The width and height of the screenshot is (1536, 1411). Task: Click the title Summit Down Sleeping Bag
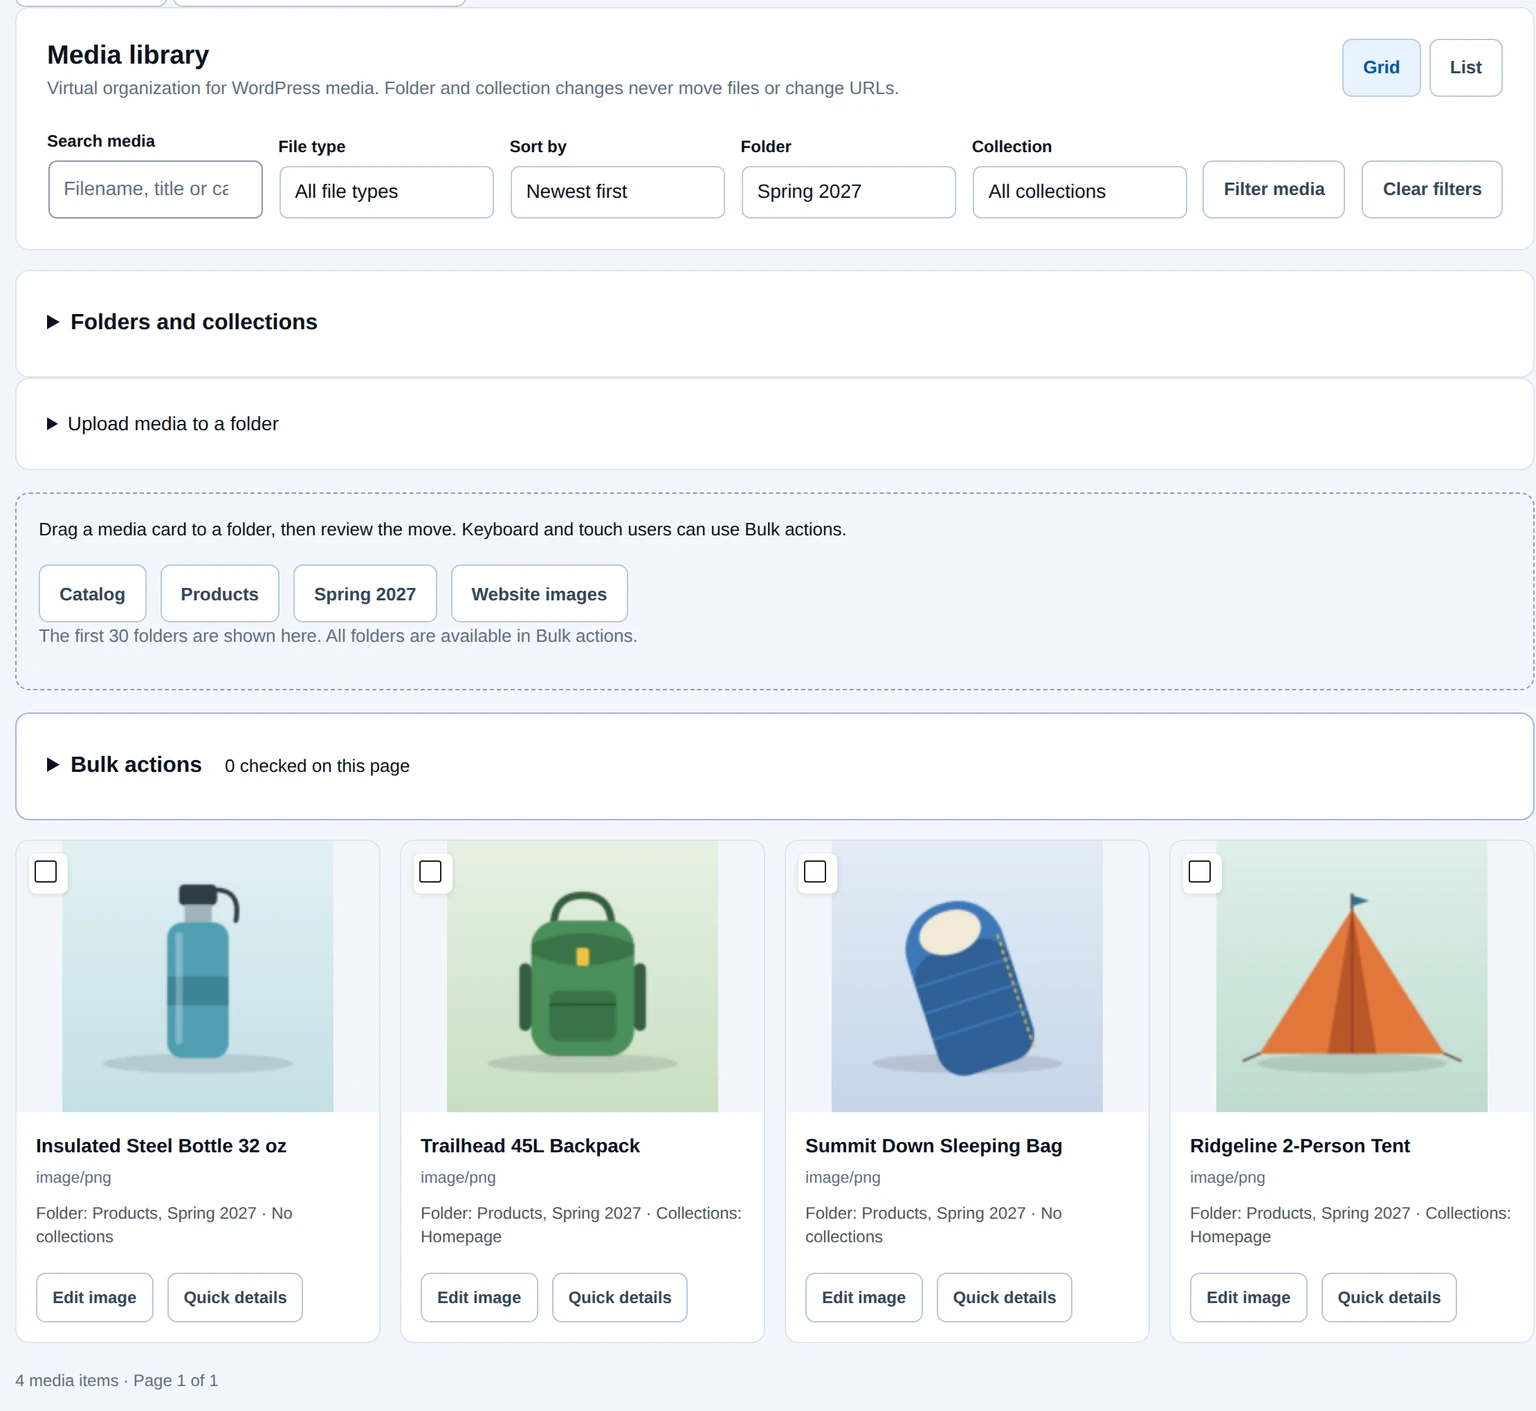934,1146
